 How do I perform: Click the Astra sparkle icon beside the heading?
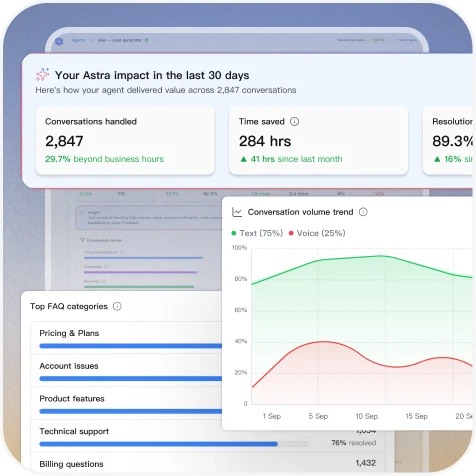click(43, 74)
